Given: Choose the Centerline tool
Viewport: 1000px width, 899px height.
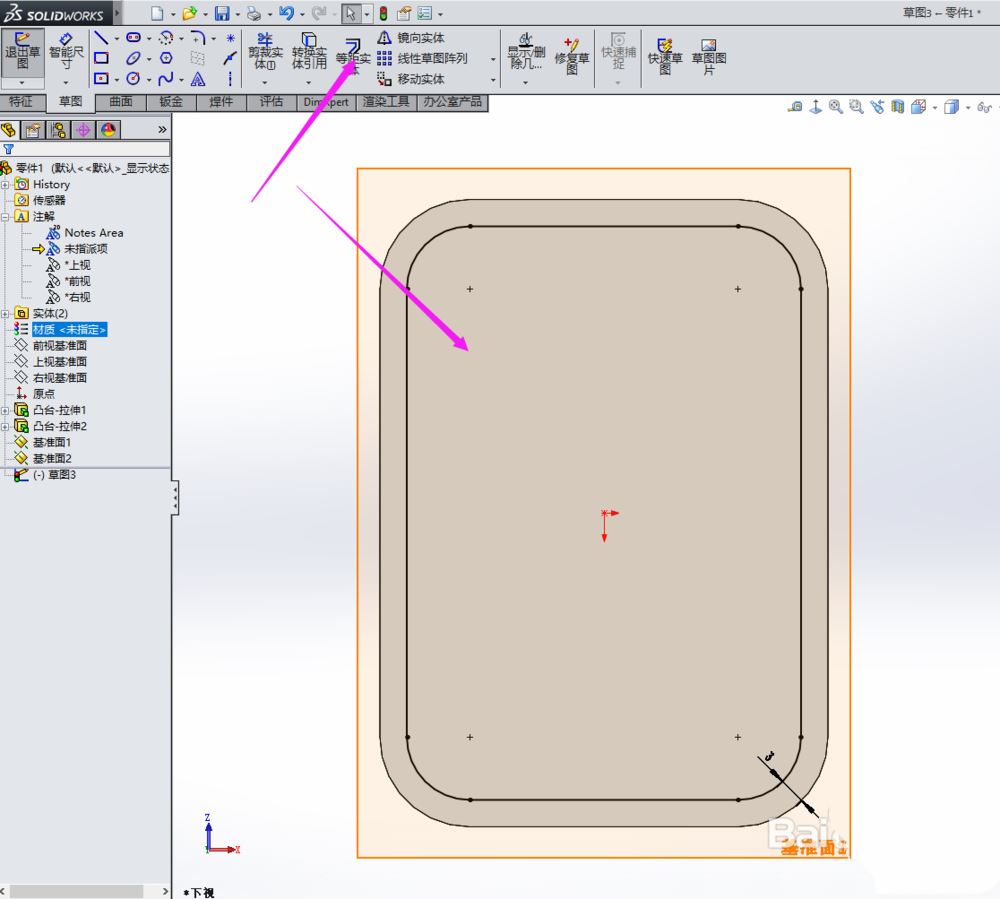Looking at the screenshot, I should point(230,78).
